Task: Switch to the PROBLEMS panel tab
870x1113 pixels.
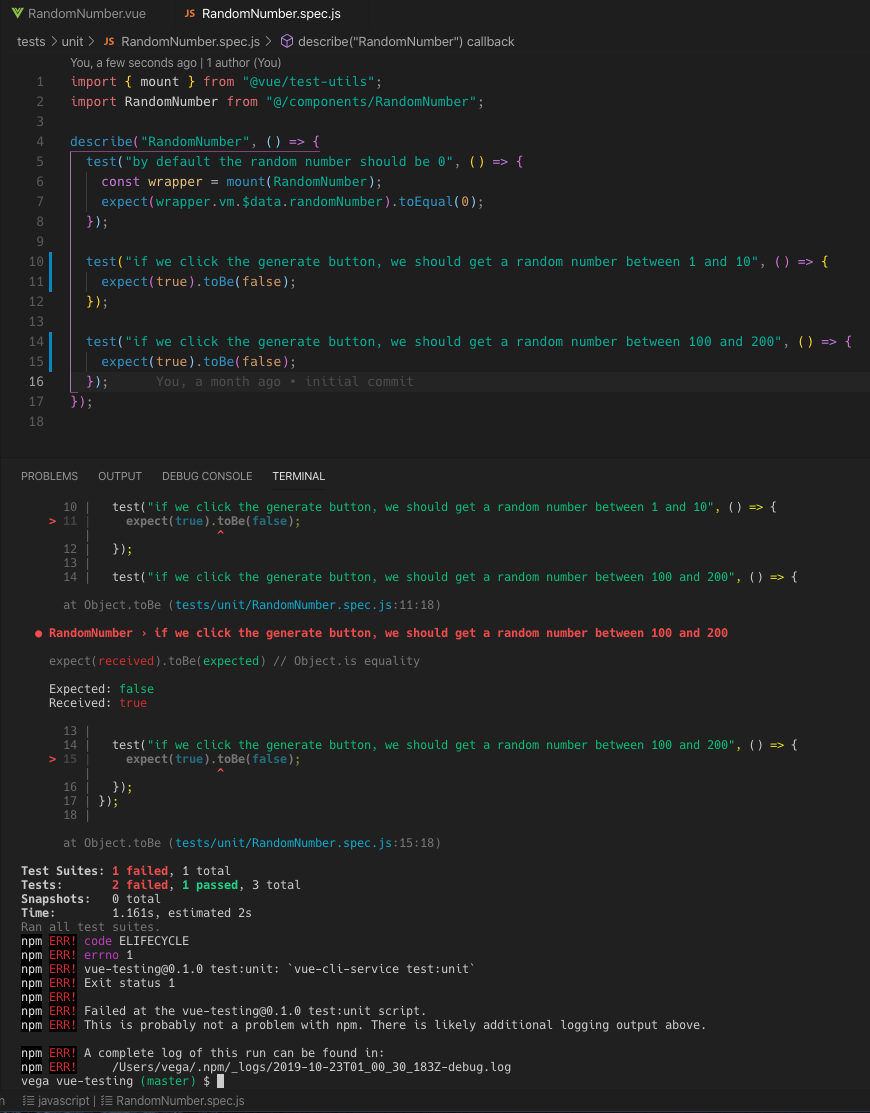Action: 49,476
